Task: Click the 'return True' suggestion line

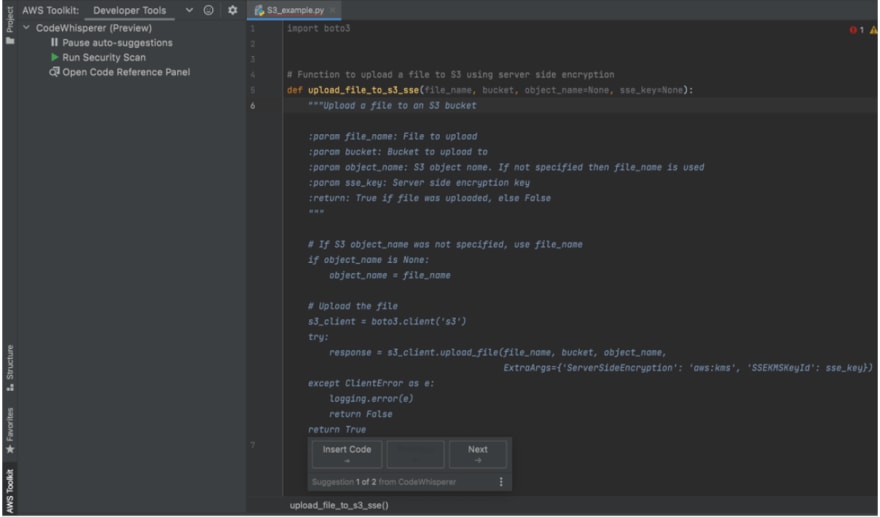Action: [x=337, y=429]
